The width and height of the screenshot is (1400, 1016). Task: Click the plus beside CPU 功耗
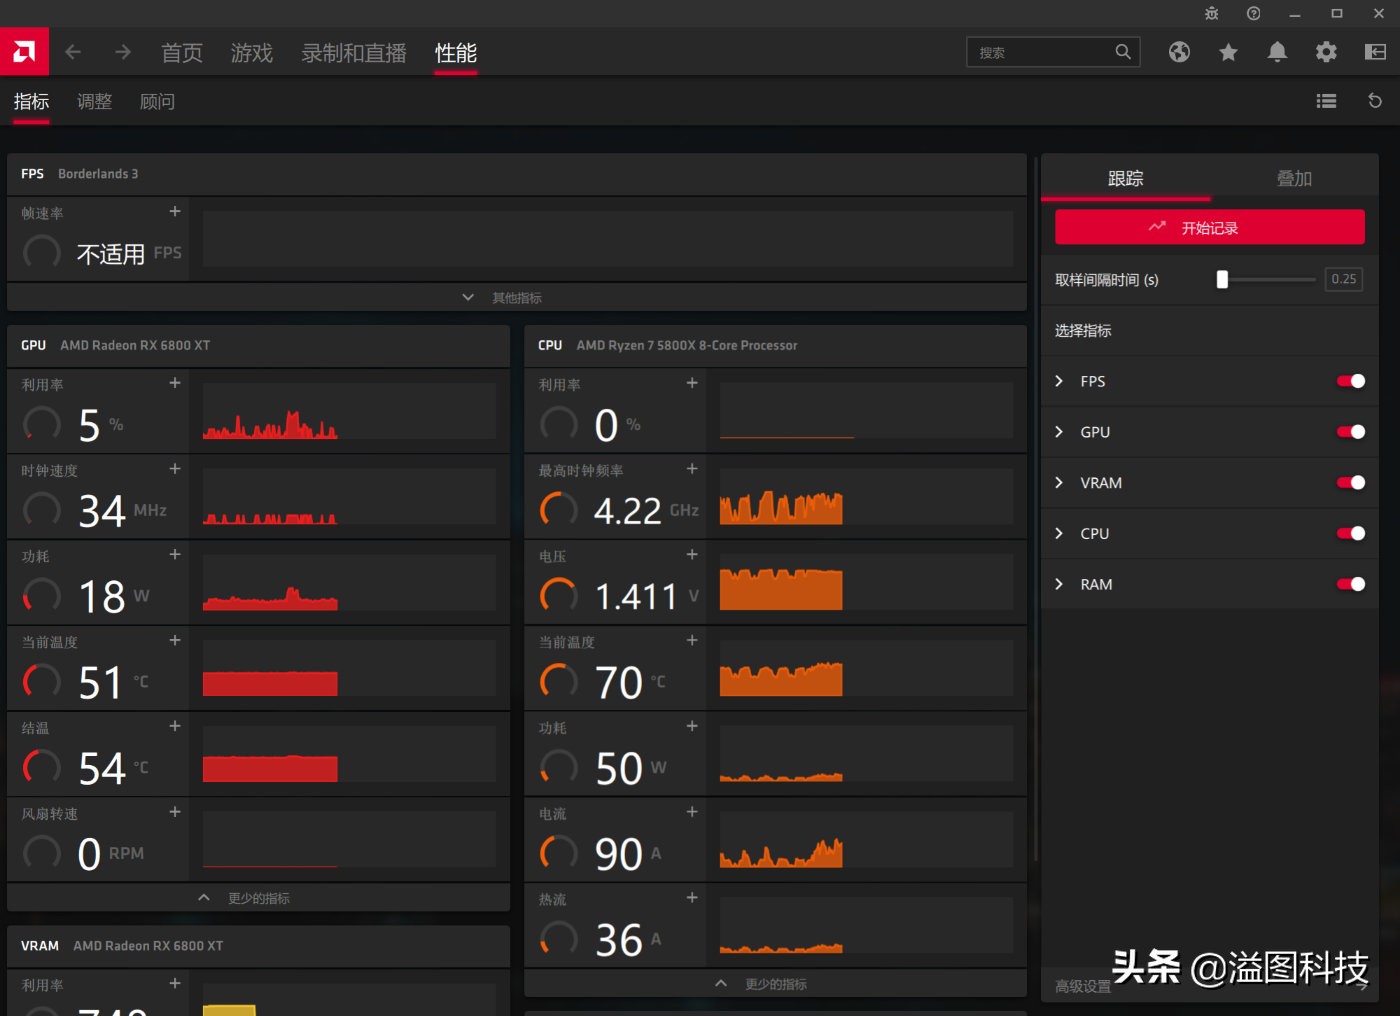click(692, 726)
